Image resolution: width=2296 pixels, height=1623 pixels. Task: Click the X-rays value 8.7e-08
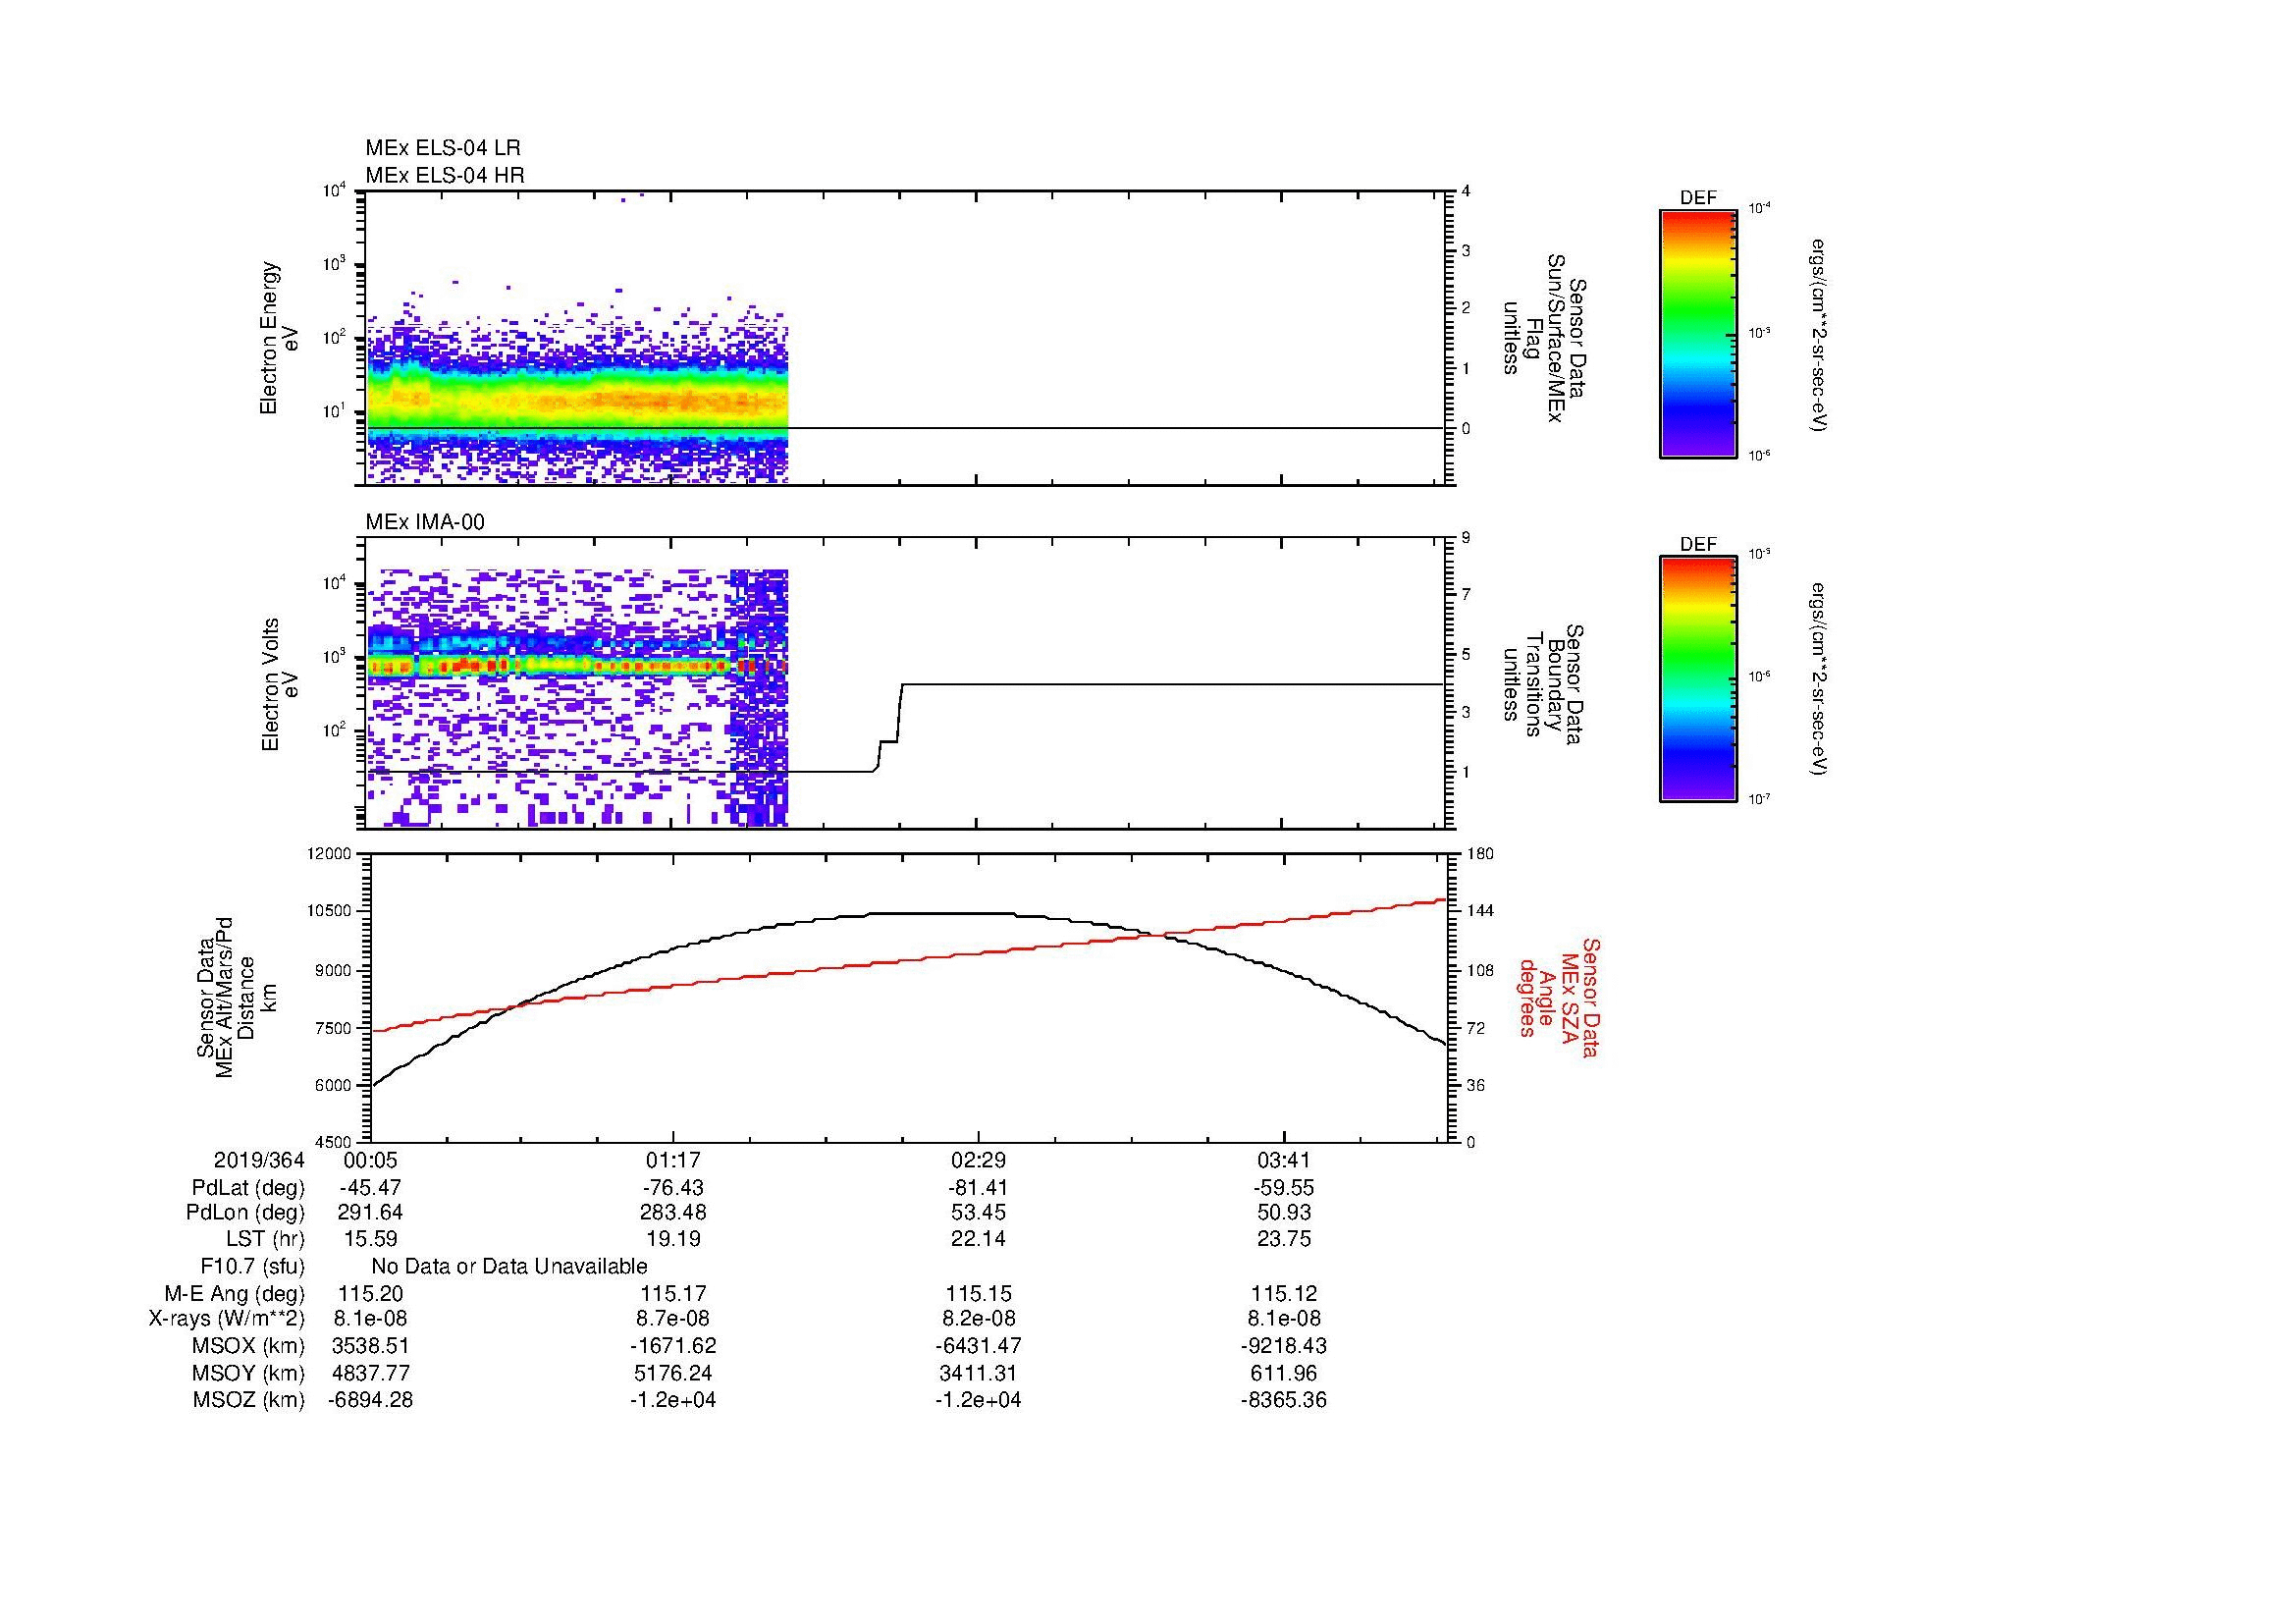(673, 1320)
